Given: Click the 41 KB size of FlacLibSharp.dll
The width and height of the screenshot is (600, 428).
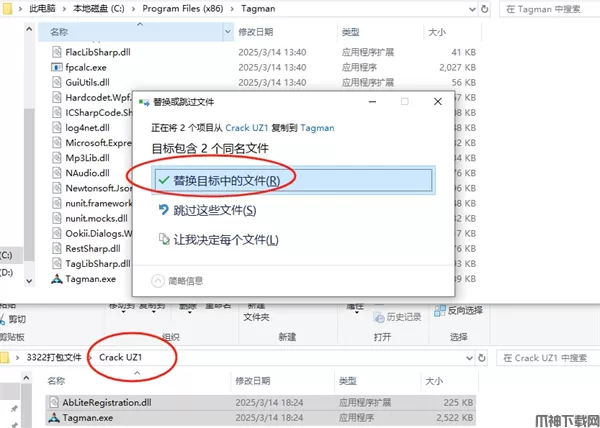Looking at the screenshot, I should 464,52.
